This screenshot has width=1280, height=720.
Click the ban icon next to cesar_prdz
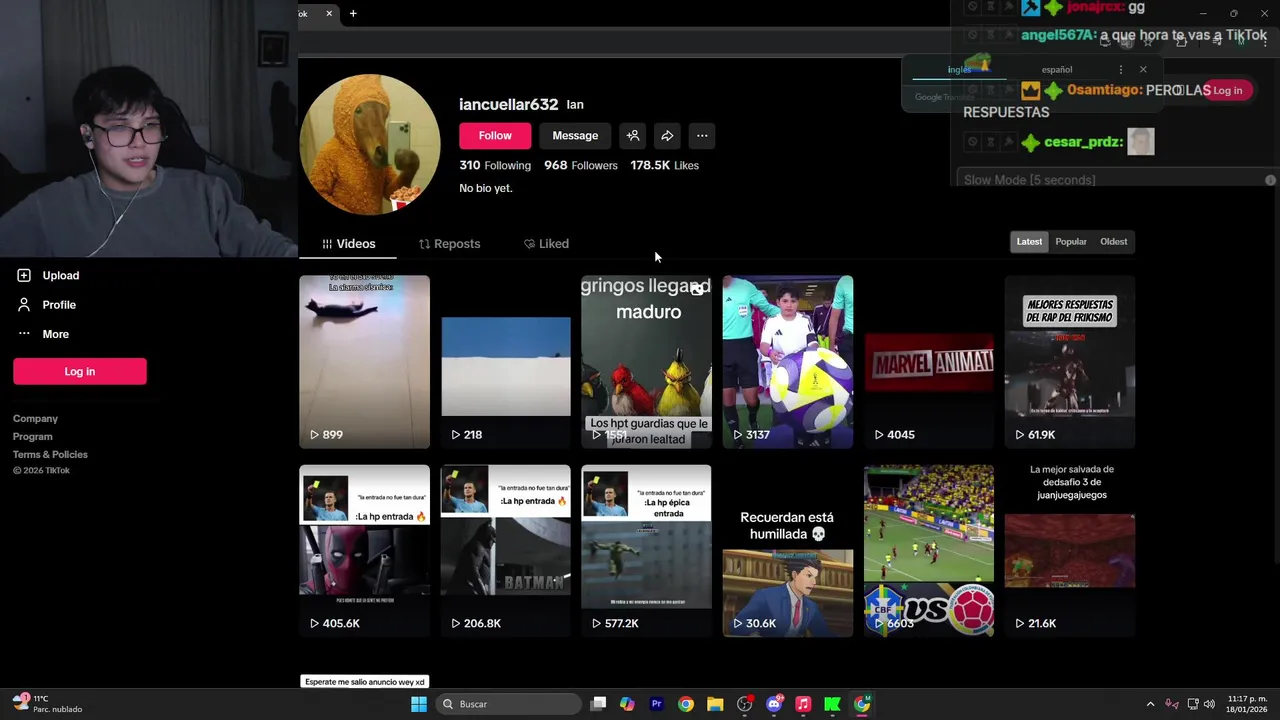[972, 142]
